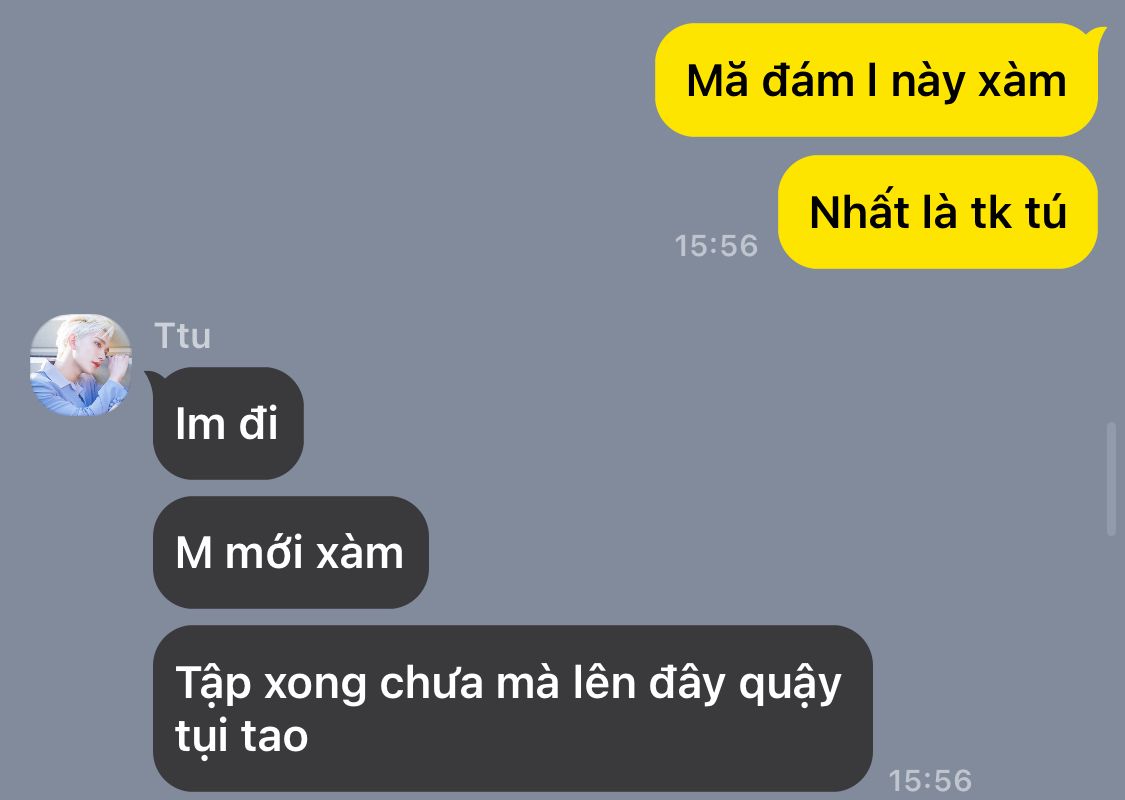This screenshot has width=1125, height=800.
Task: Click the chat scrollbar thumb at right
Action: [x=1112, y=479]
